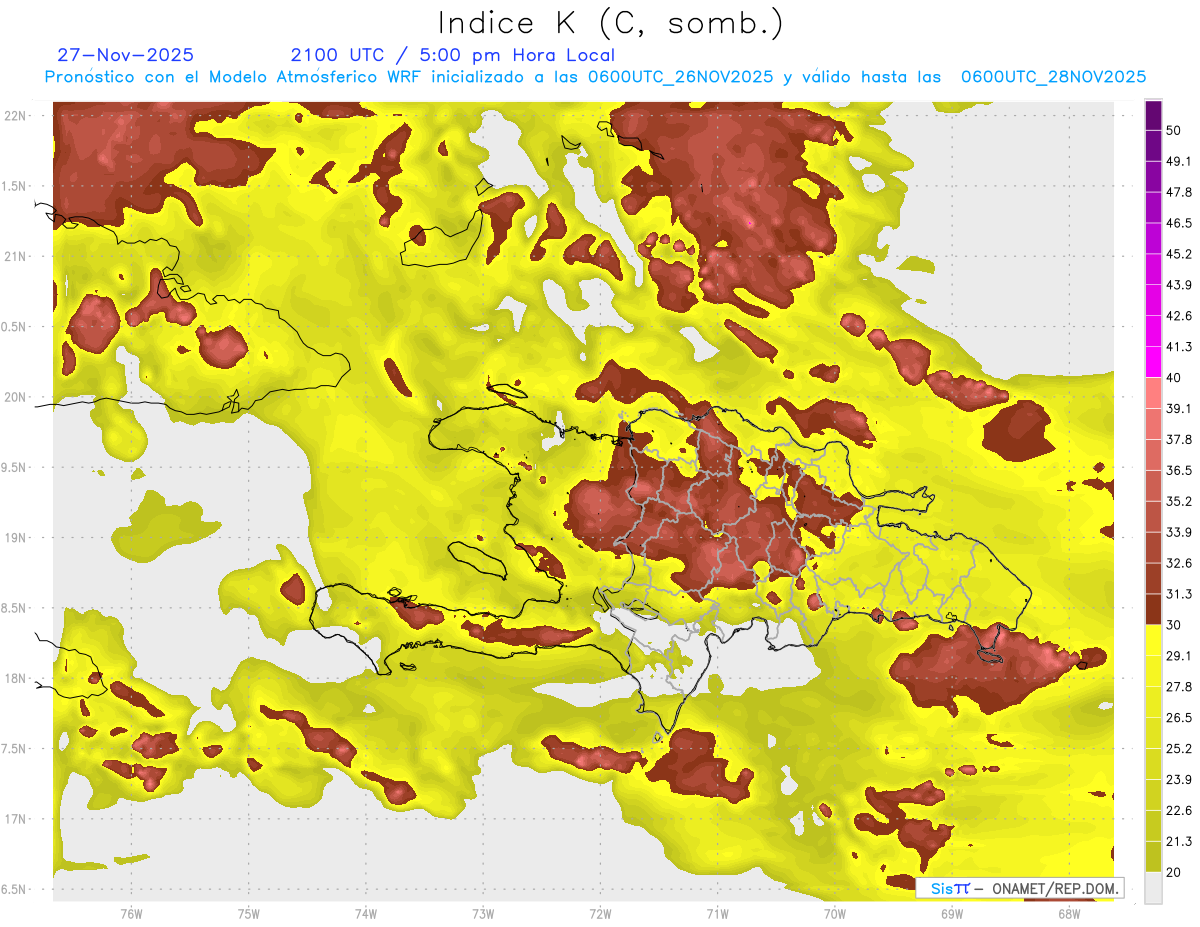Screen dimensions: 1200x927
Task: Click the "SisTT - ONAMET/REP.DOM." credit label
Action: coord(1020,887)
